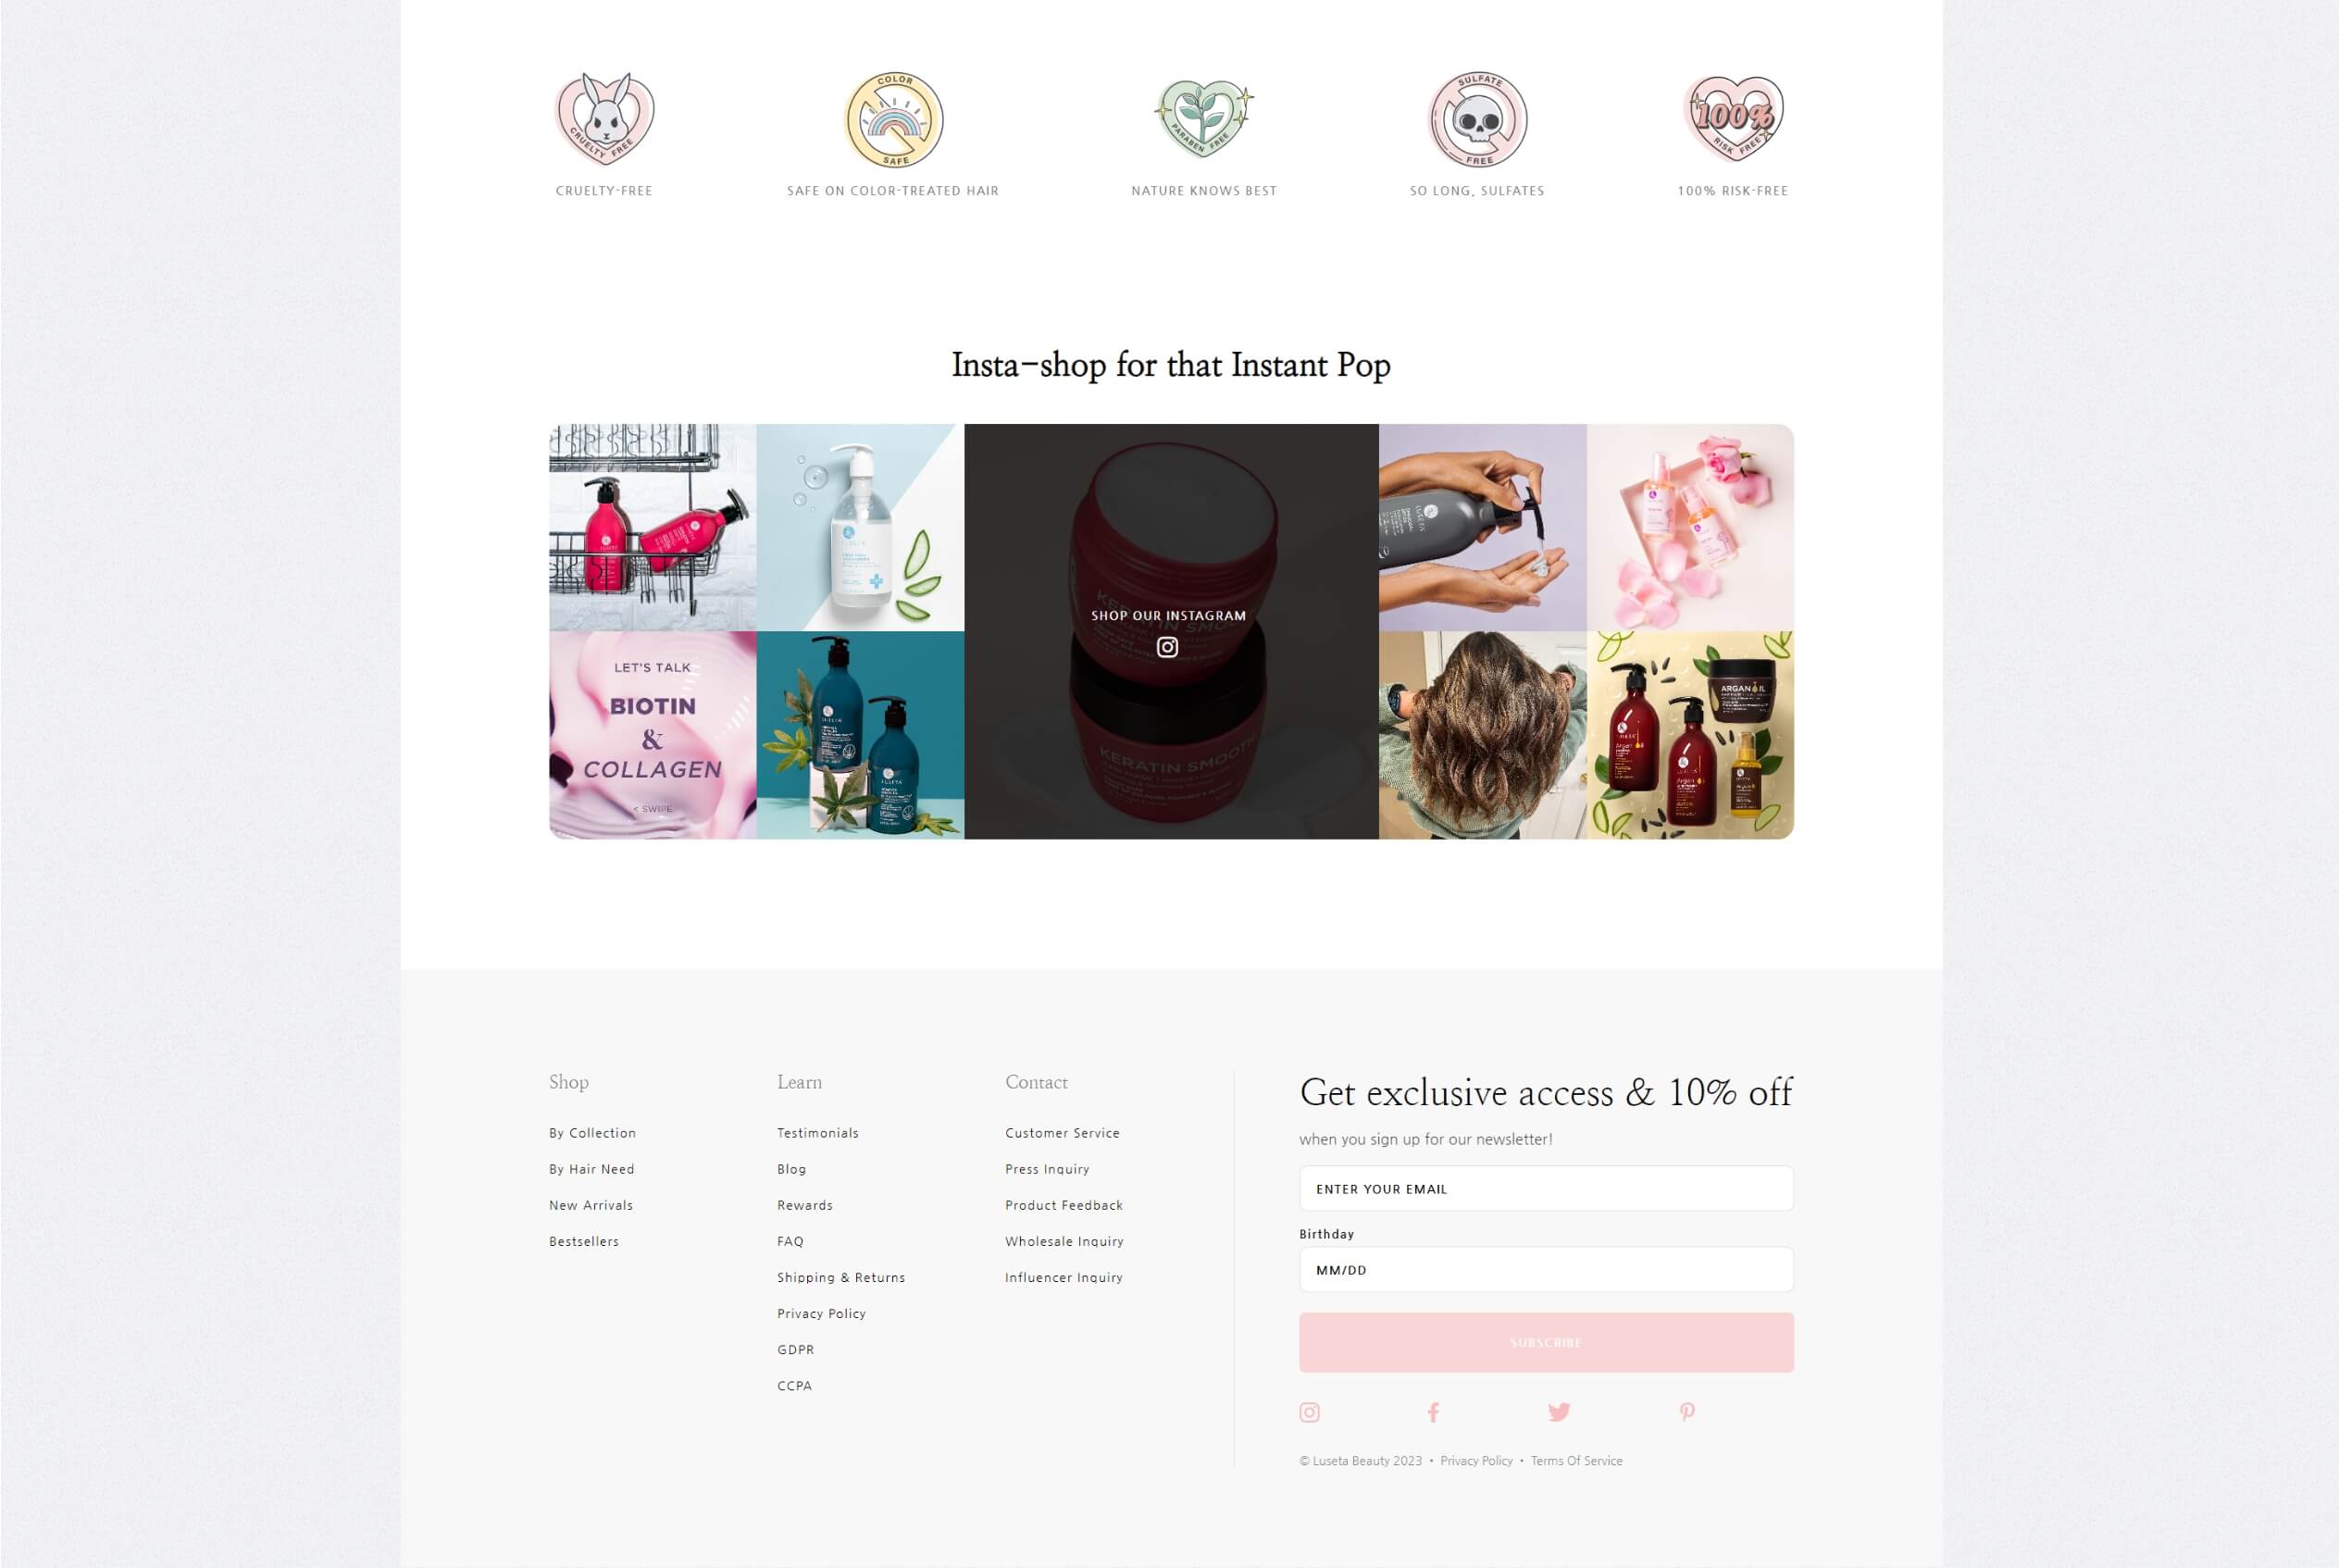Click the Facebook icon in footer
This screenshot has width=2339, height=1568.
click(x=1435, y=1412)
